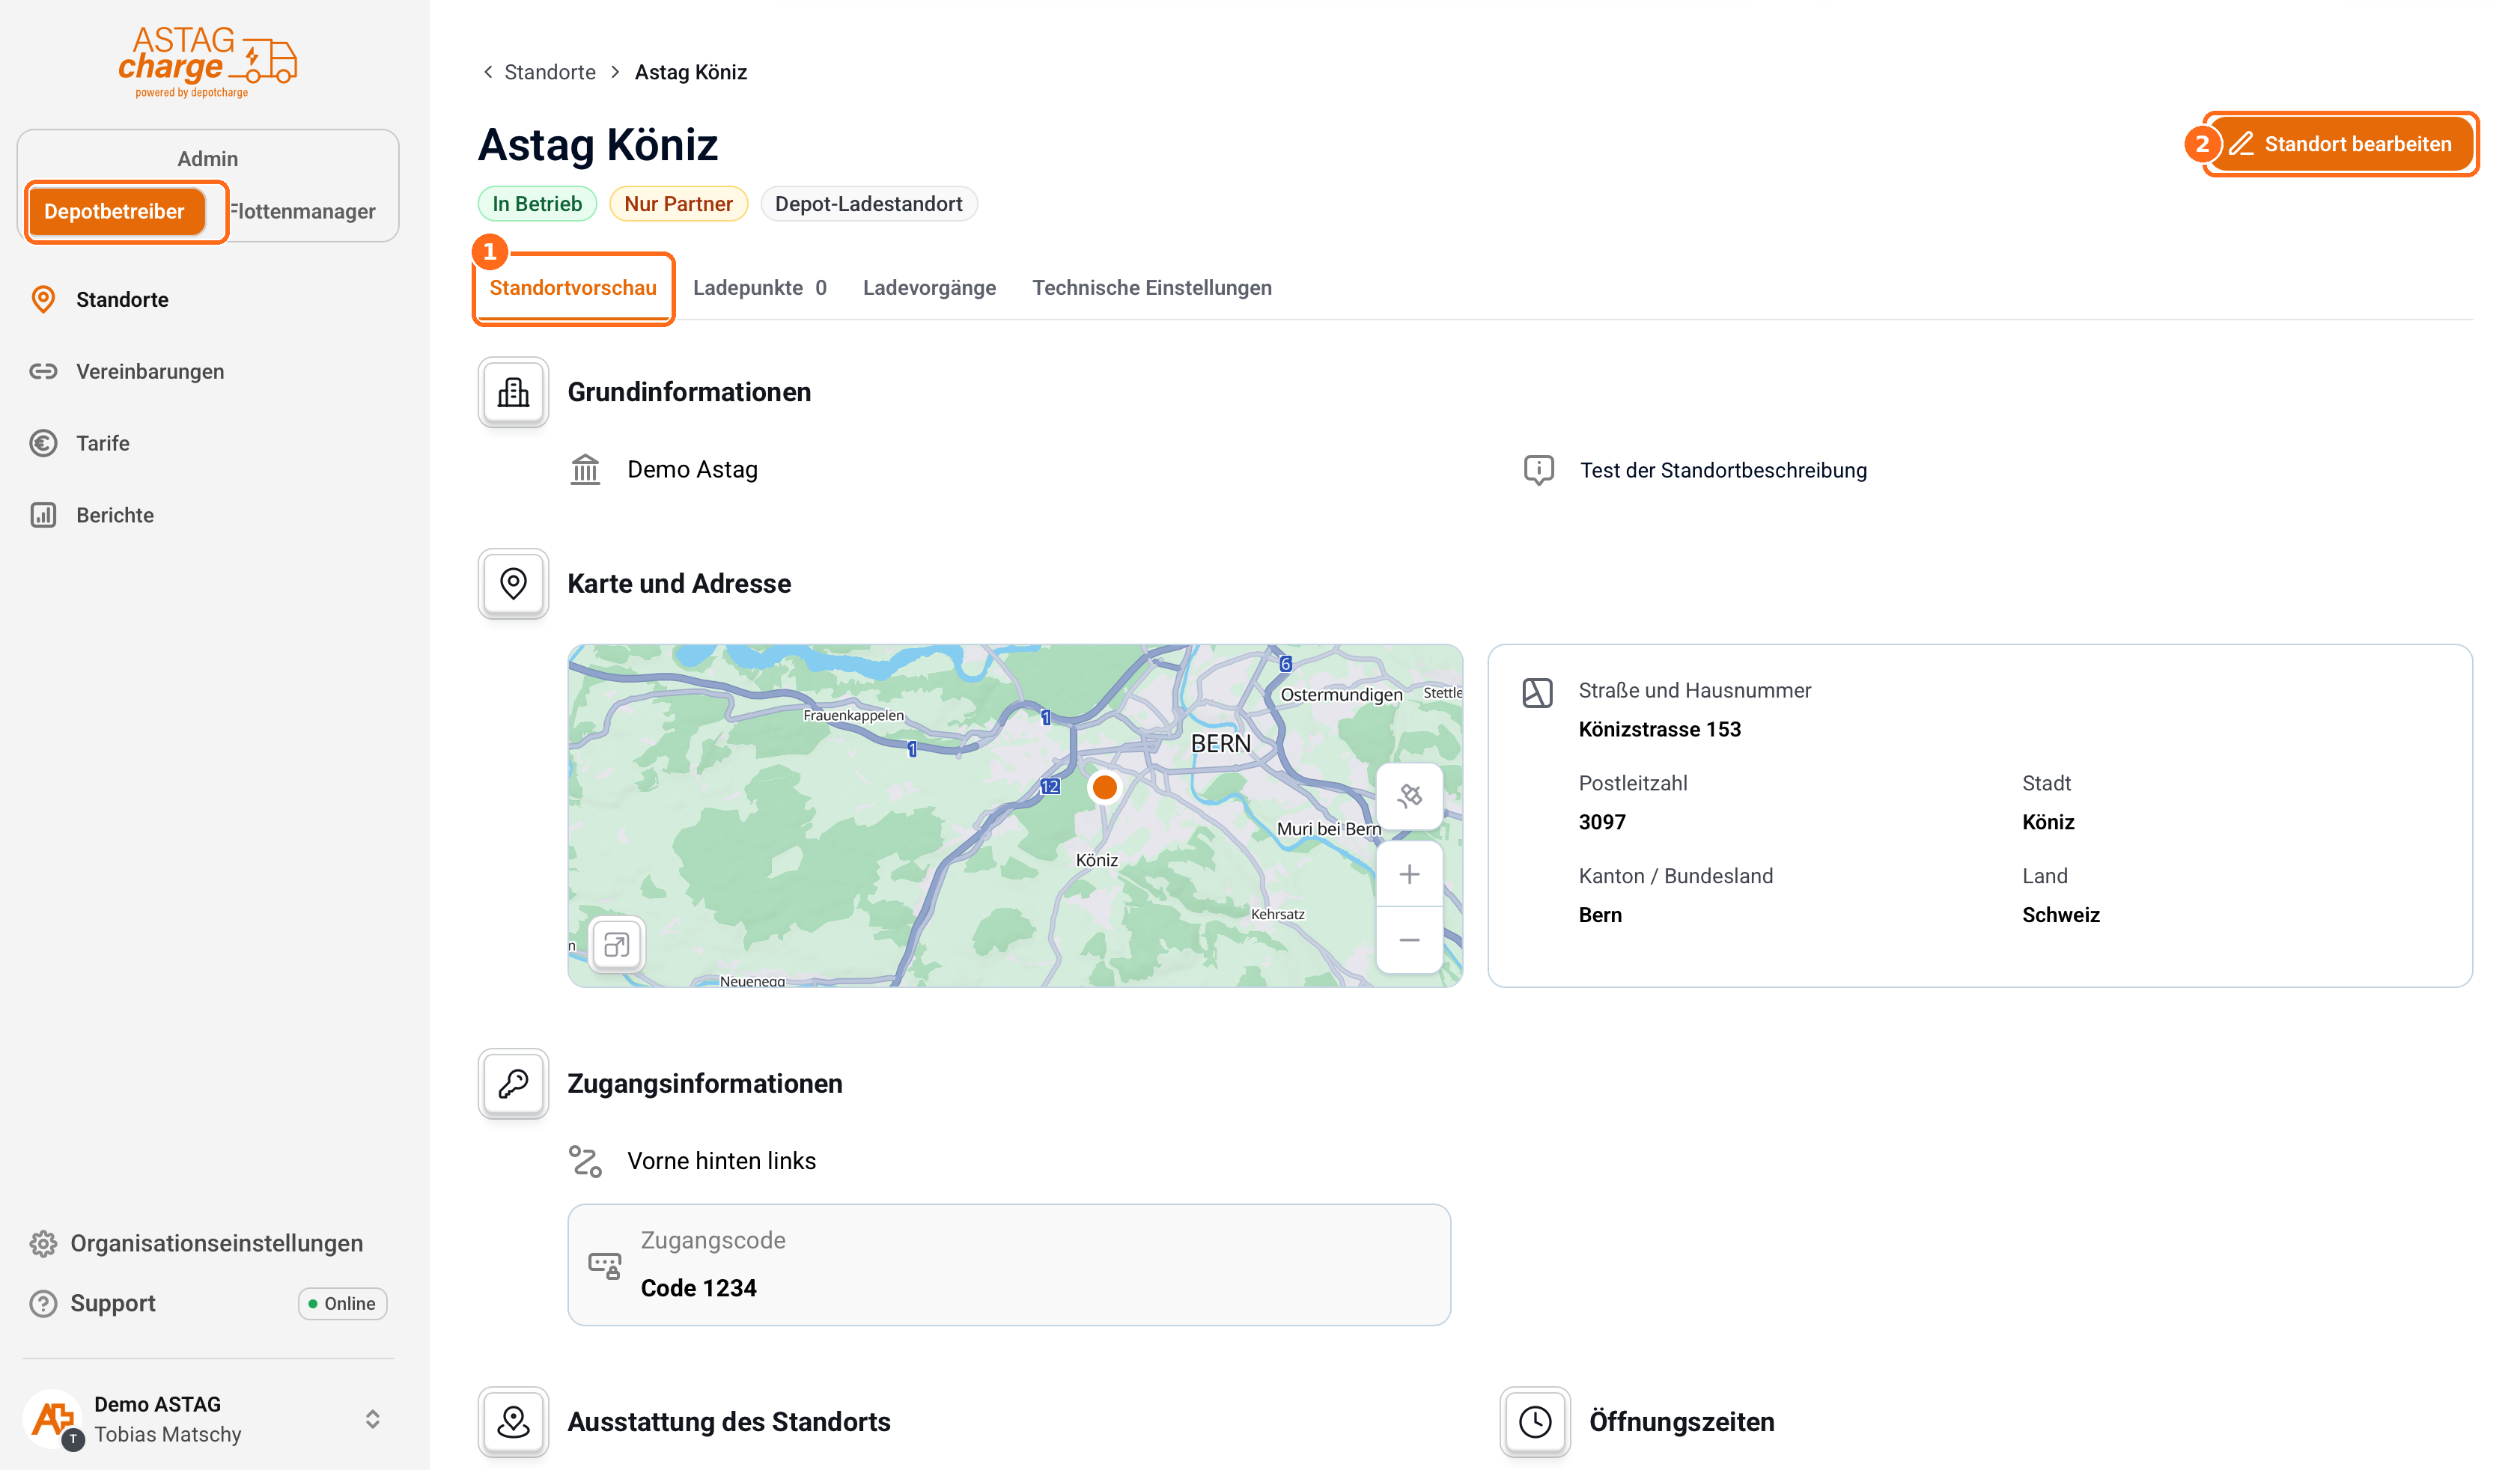
Task: Open Organisationseinstellungen
Action: click(x=216, y=1243)
